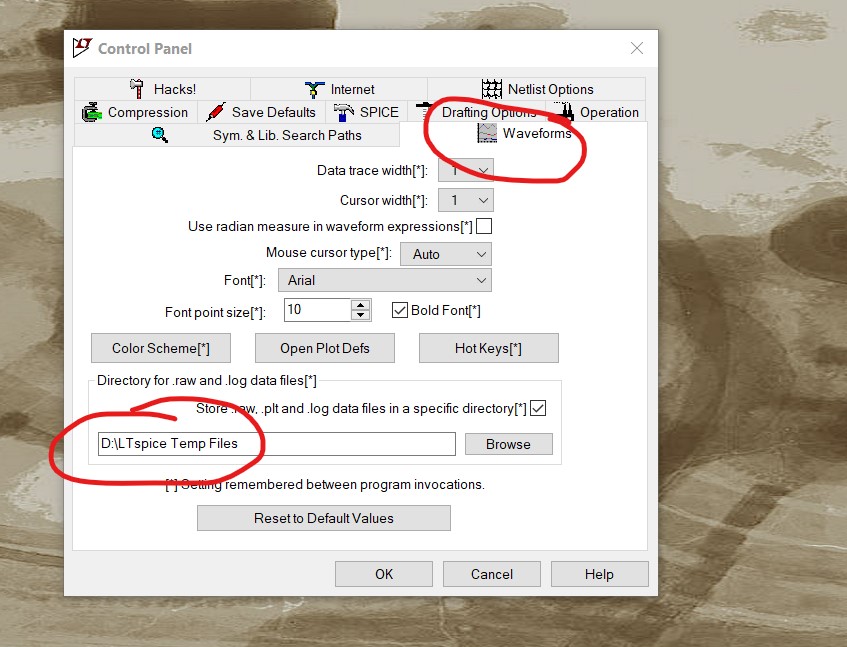
Task: Click the Internet tab icon
Action: pos(314,89)
